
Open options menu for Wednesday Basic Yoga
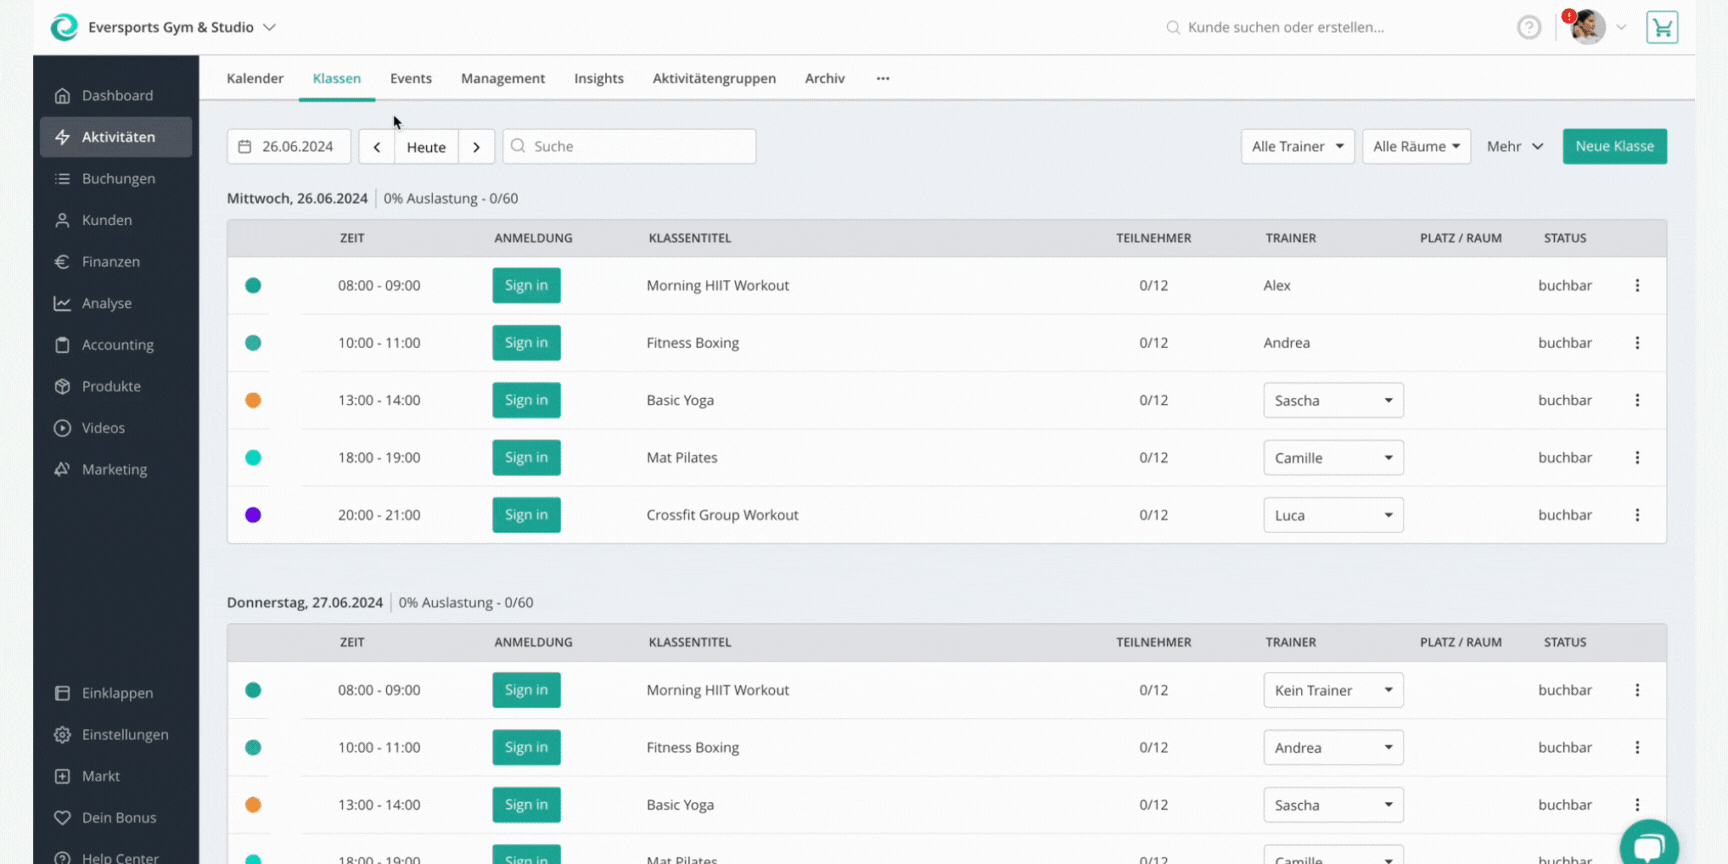(1637, 400)
